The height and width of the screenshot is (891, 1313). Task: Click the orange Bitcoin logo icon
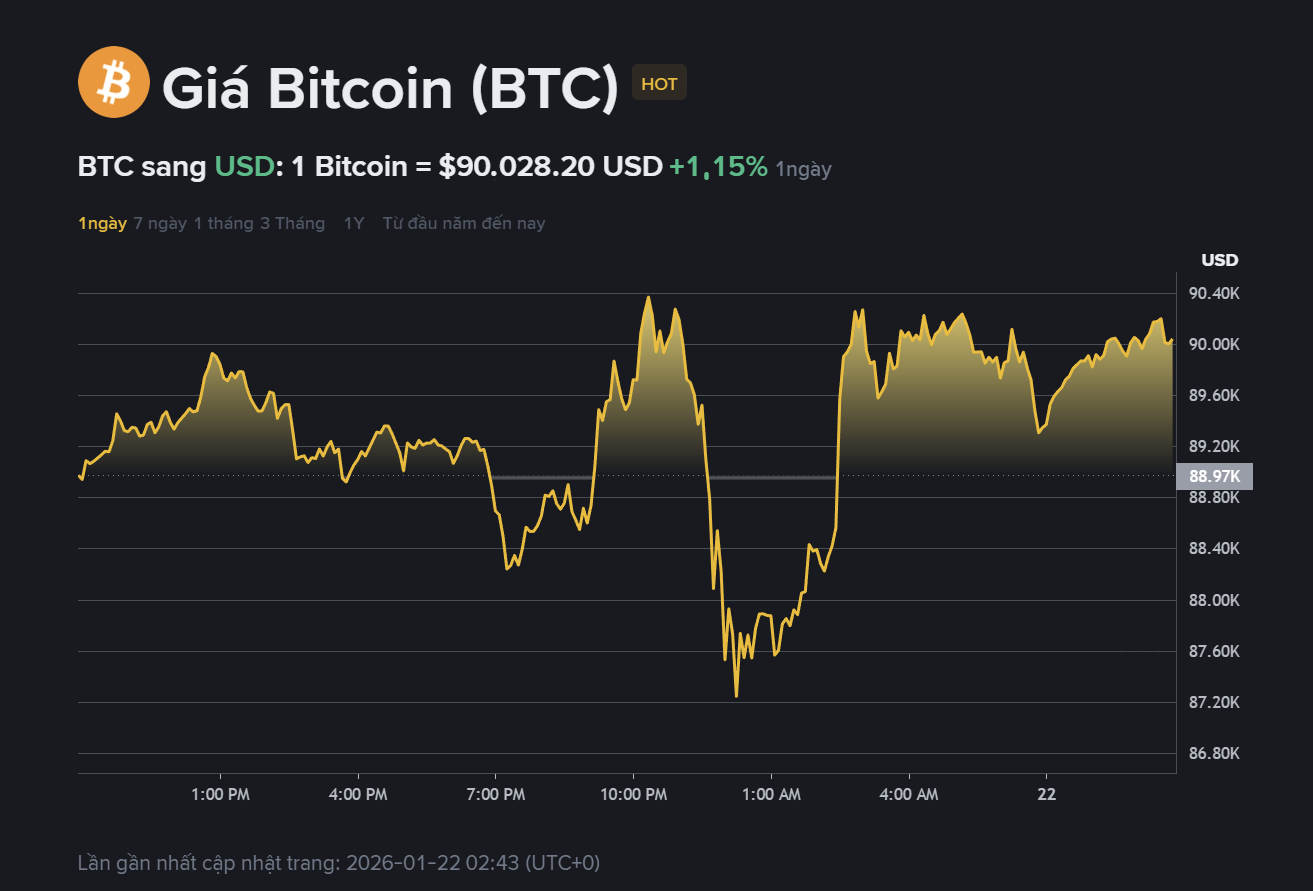coord(113,83)
